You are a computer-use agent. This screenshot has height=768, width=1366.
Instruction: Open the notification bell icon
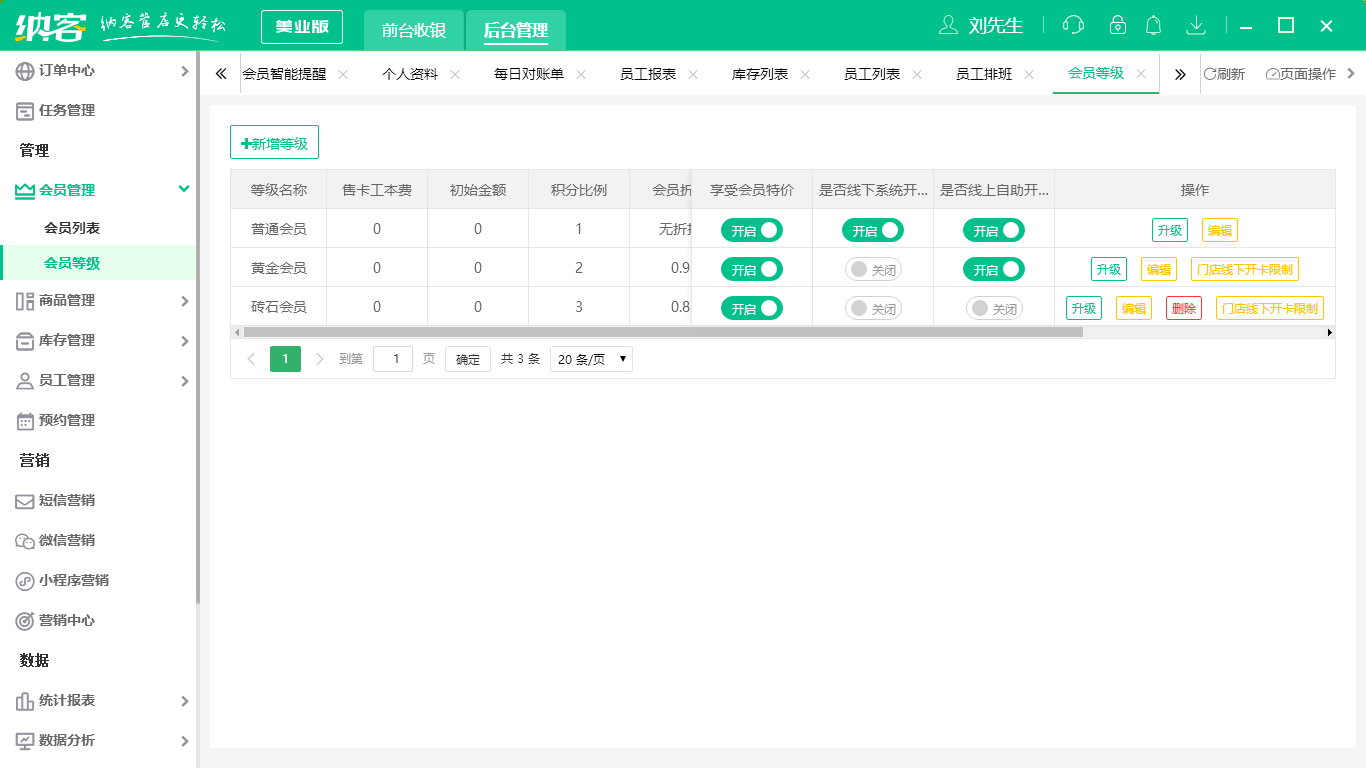point(1154,25)
